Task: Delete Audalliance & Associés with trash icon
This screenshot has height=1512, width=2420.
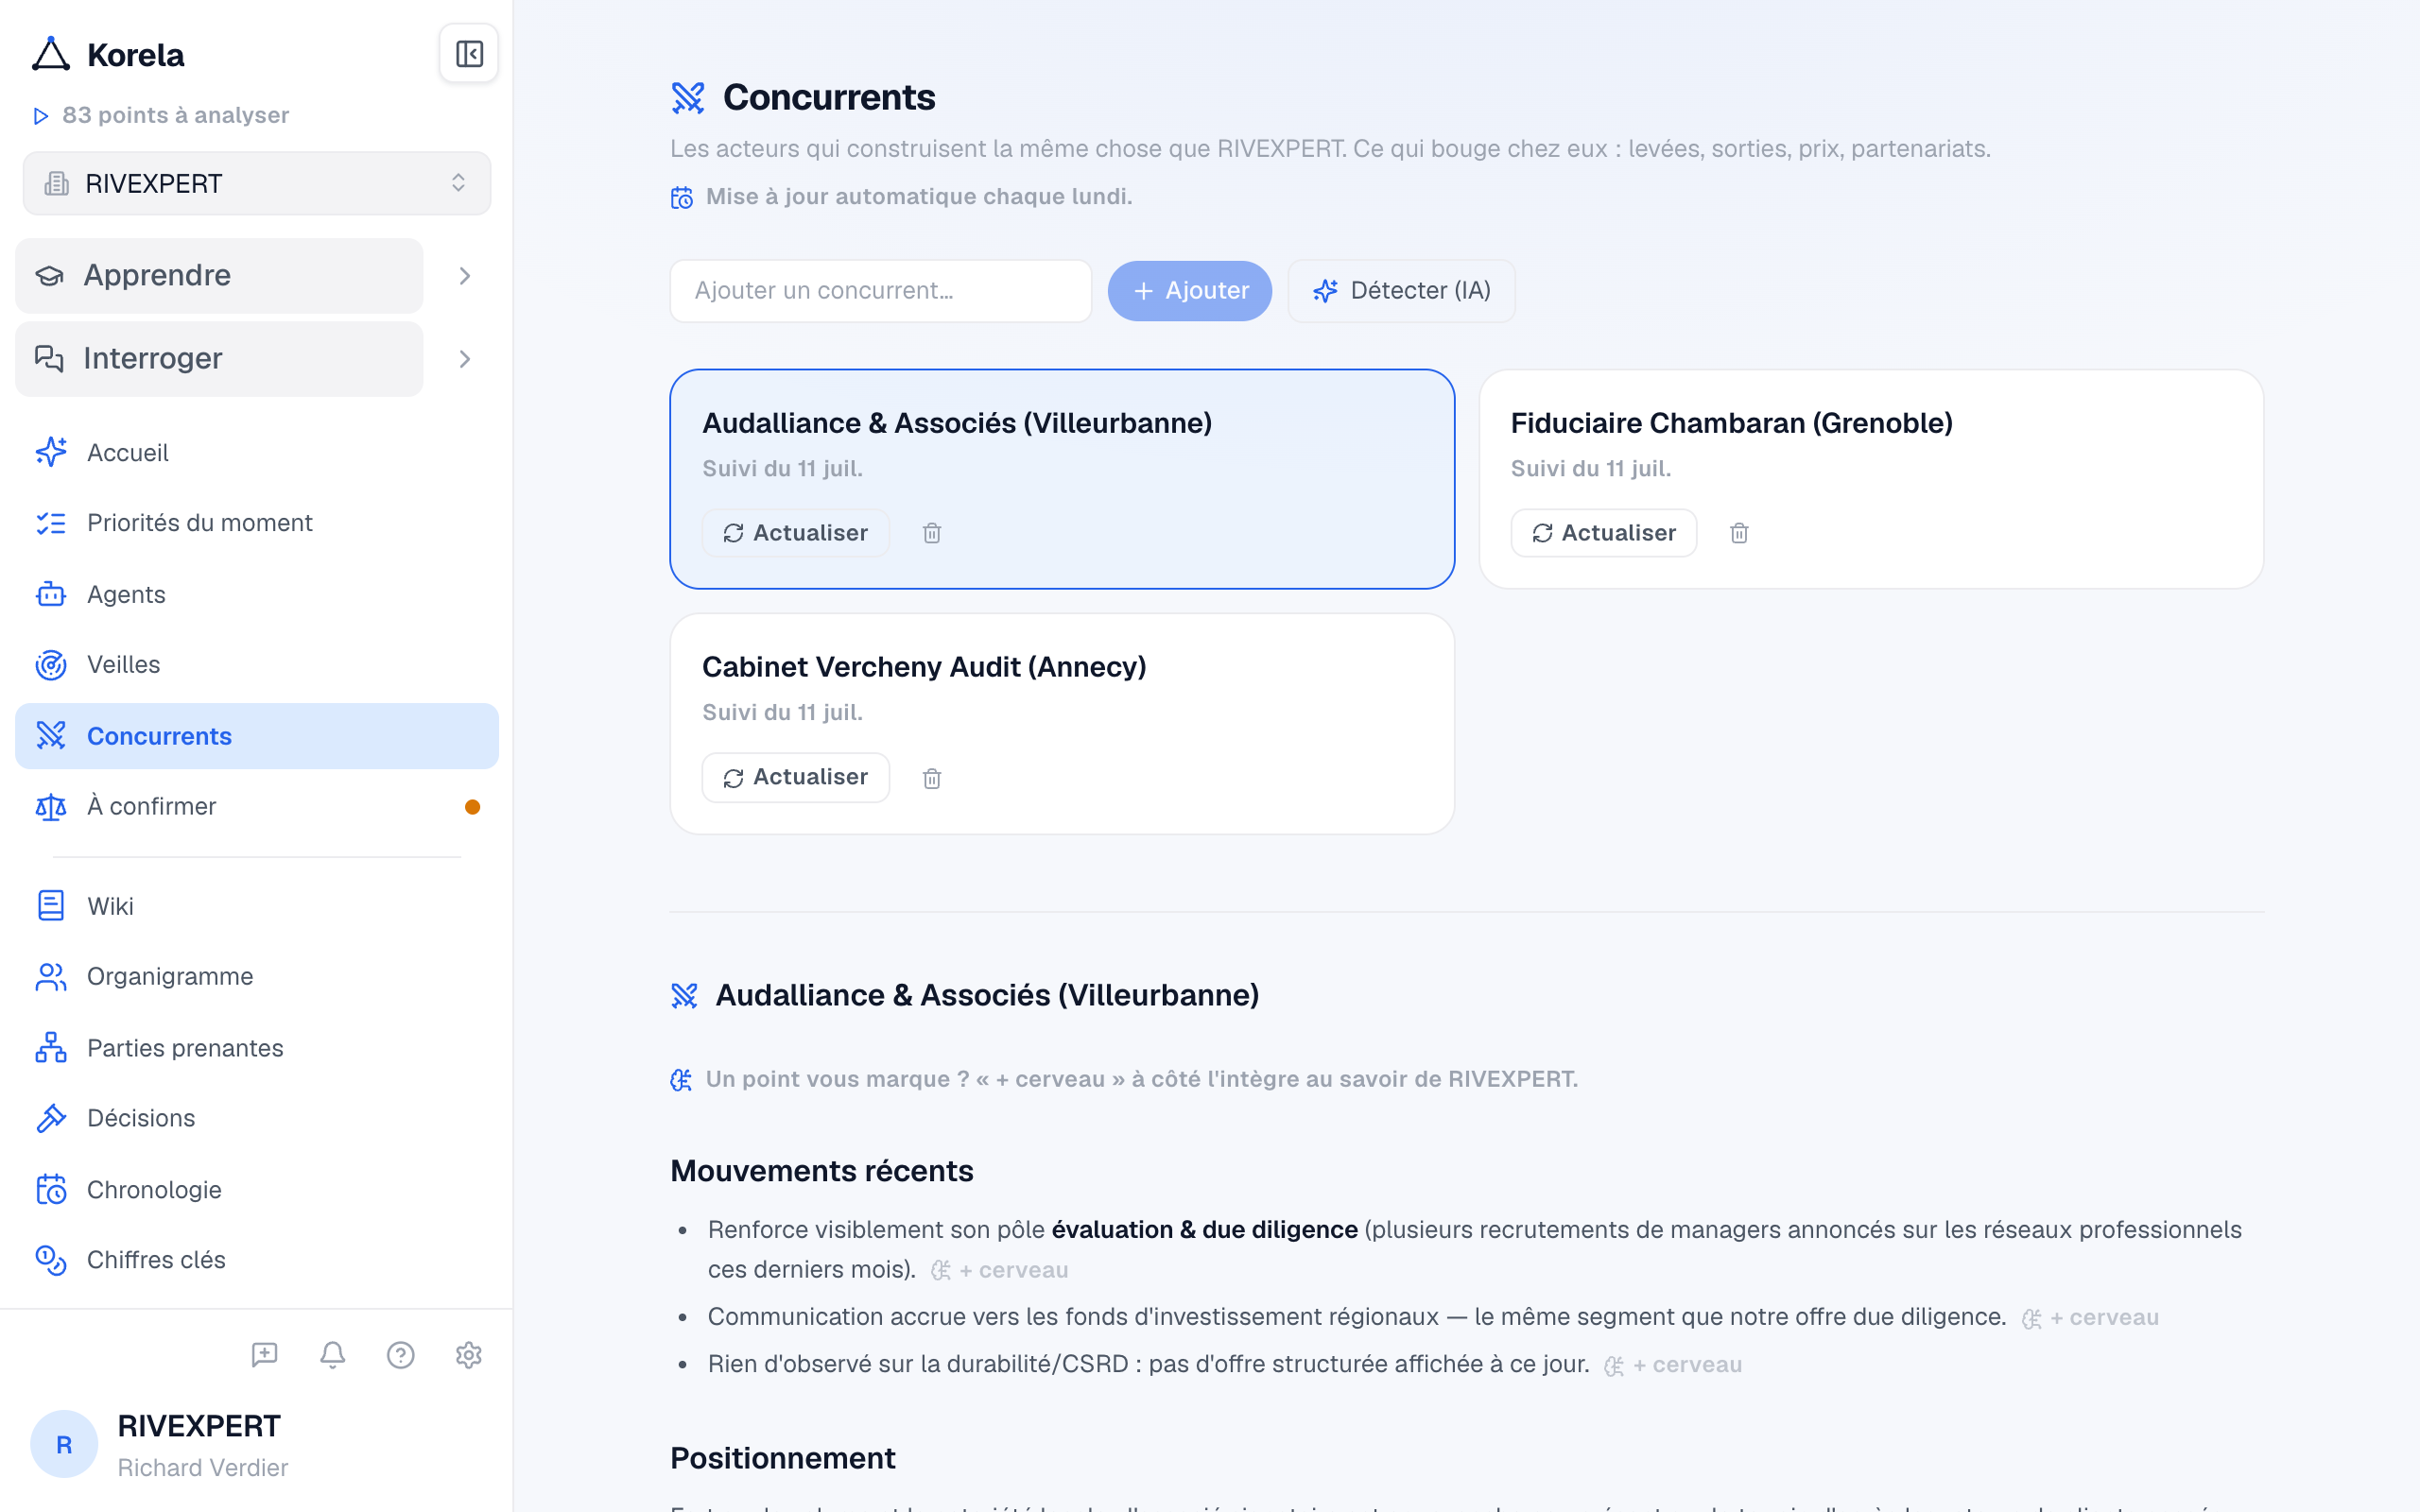Action: click(932, 533)
